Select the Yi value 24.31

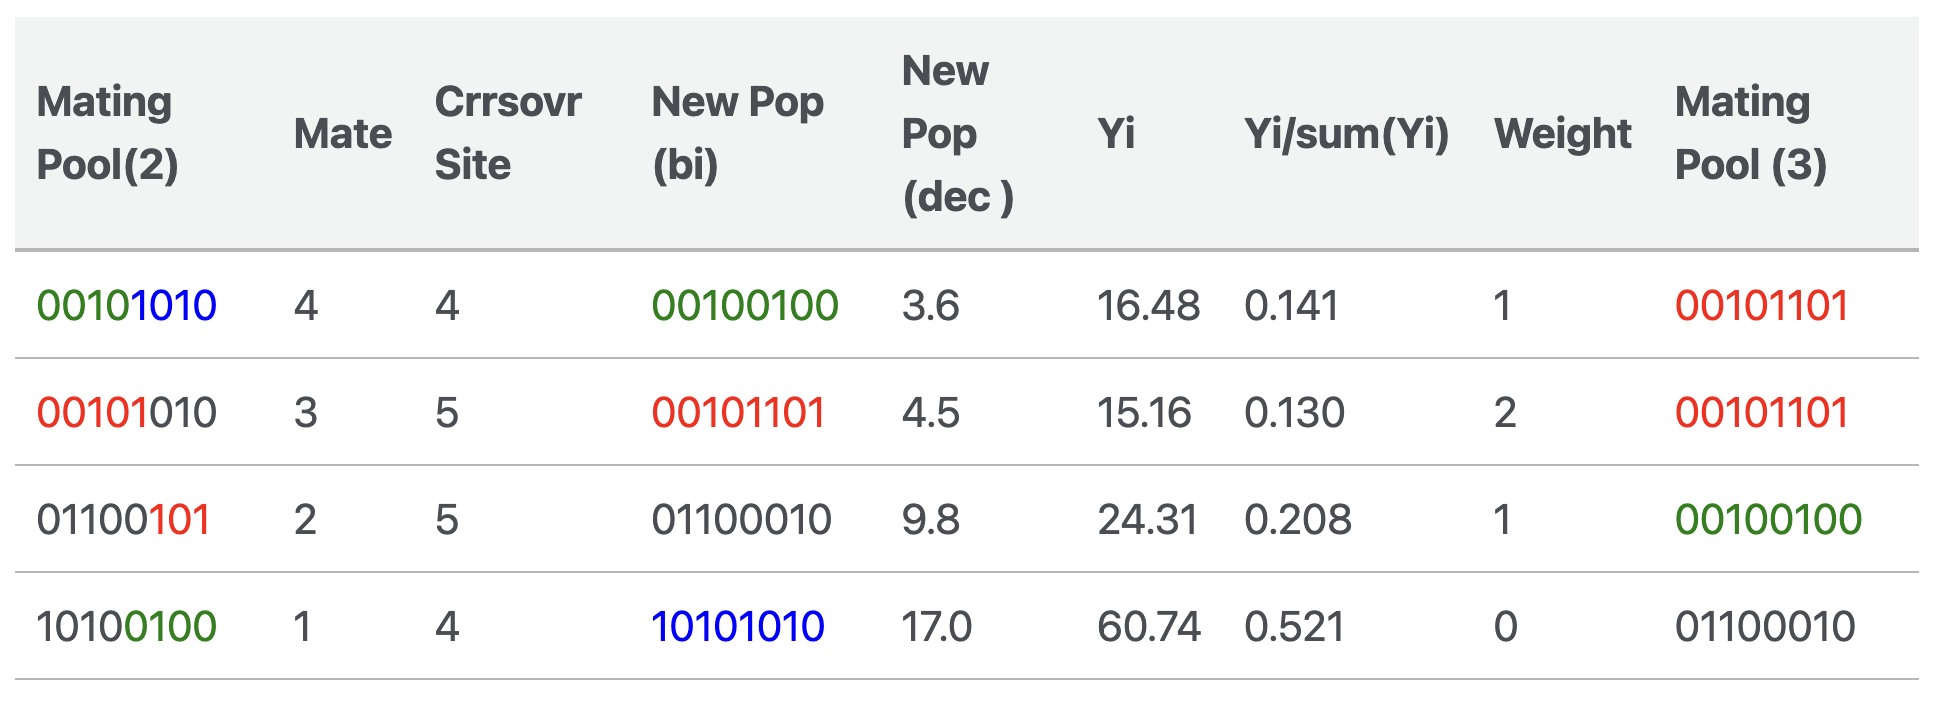(x=1147, y=520)
